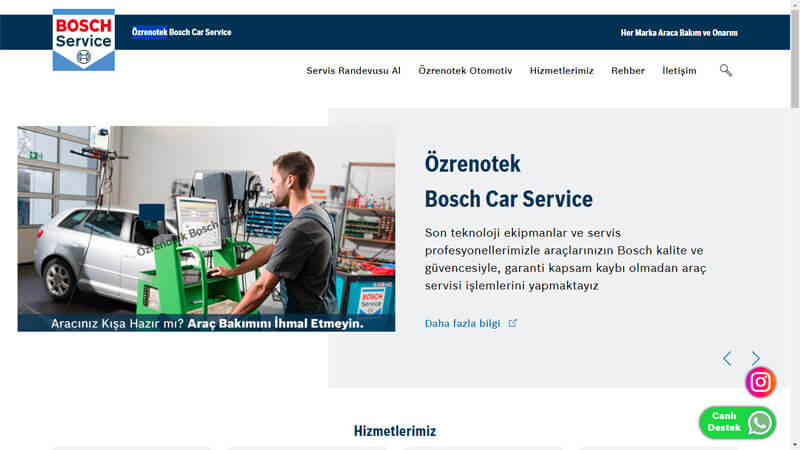Image resolution: width=800 pixels, height=450 pixels.
Task: Click the mechanic workshop slide image
Action: pos(206,228)
